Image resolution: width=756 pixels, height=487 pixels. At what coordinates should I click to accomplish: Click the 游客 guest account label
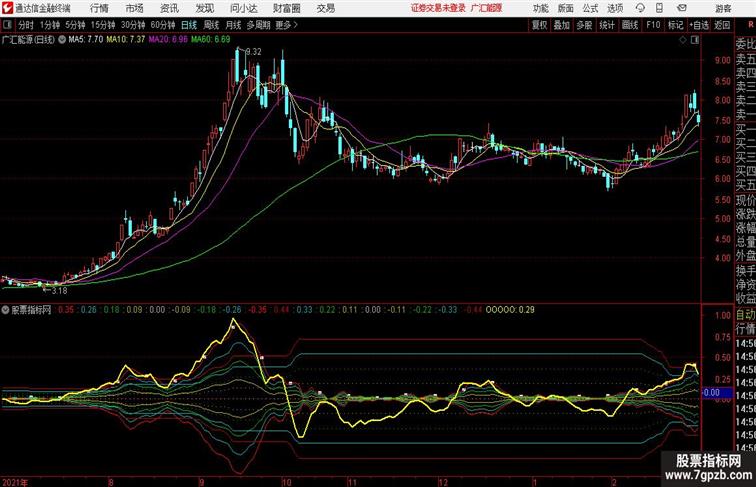(x=723, y=8)
